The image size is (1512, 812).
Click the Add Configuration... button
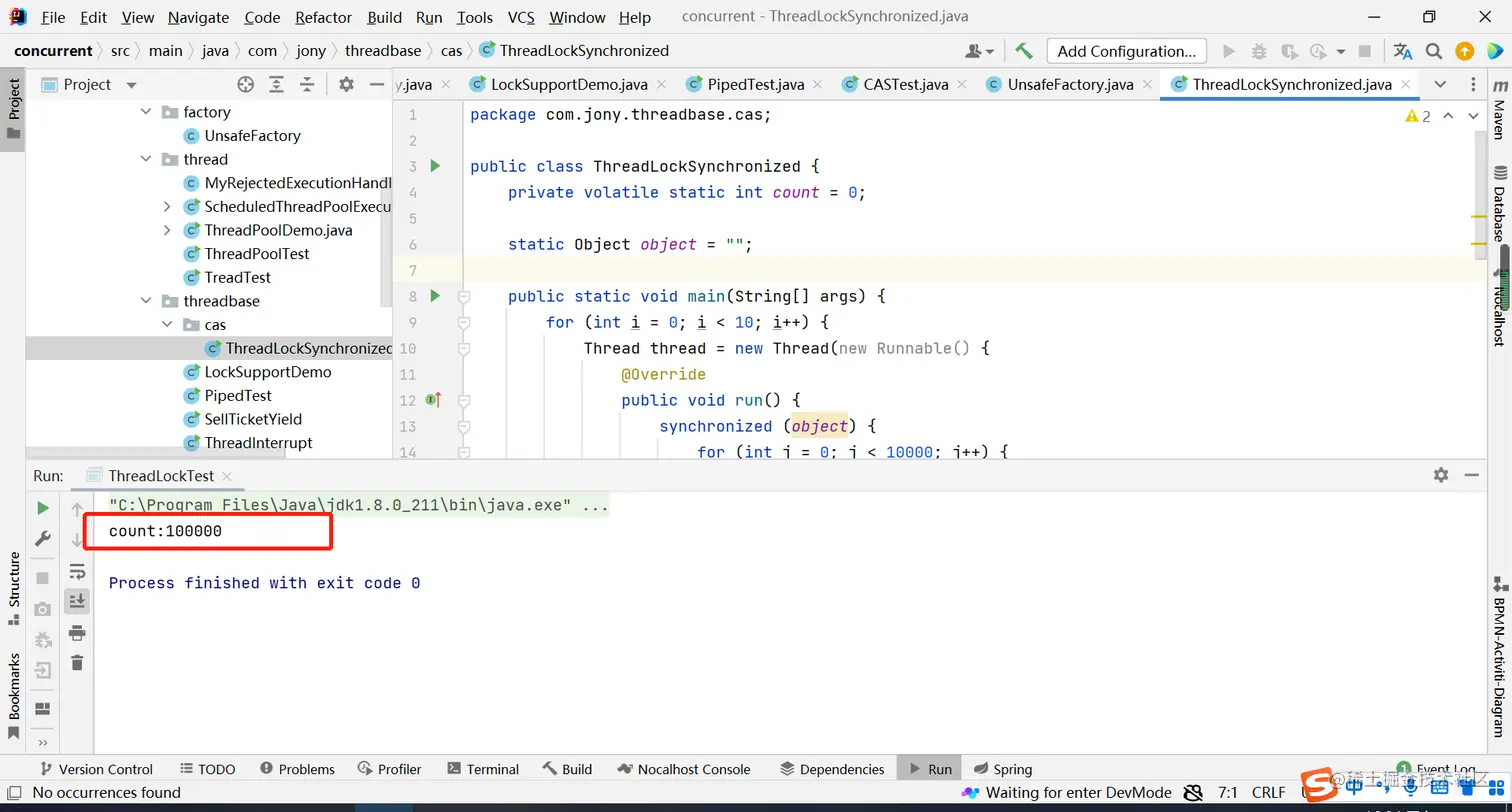[1127, 51]
